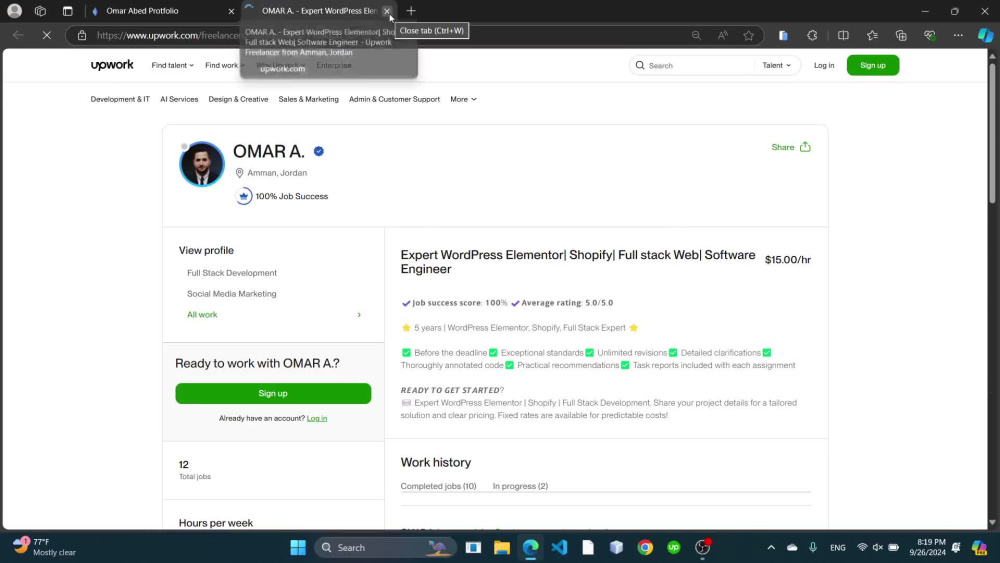1000x563 pixels.
Task: Open the collections icon
Action: 901,36
